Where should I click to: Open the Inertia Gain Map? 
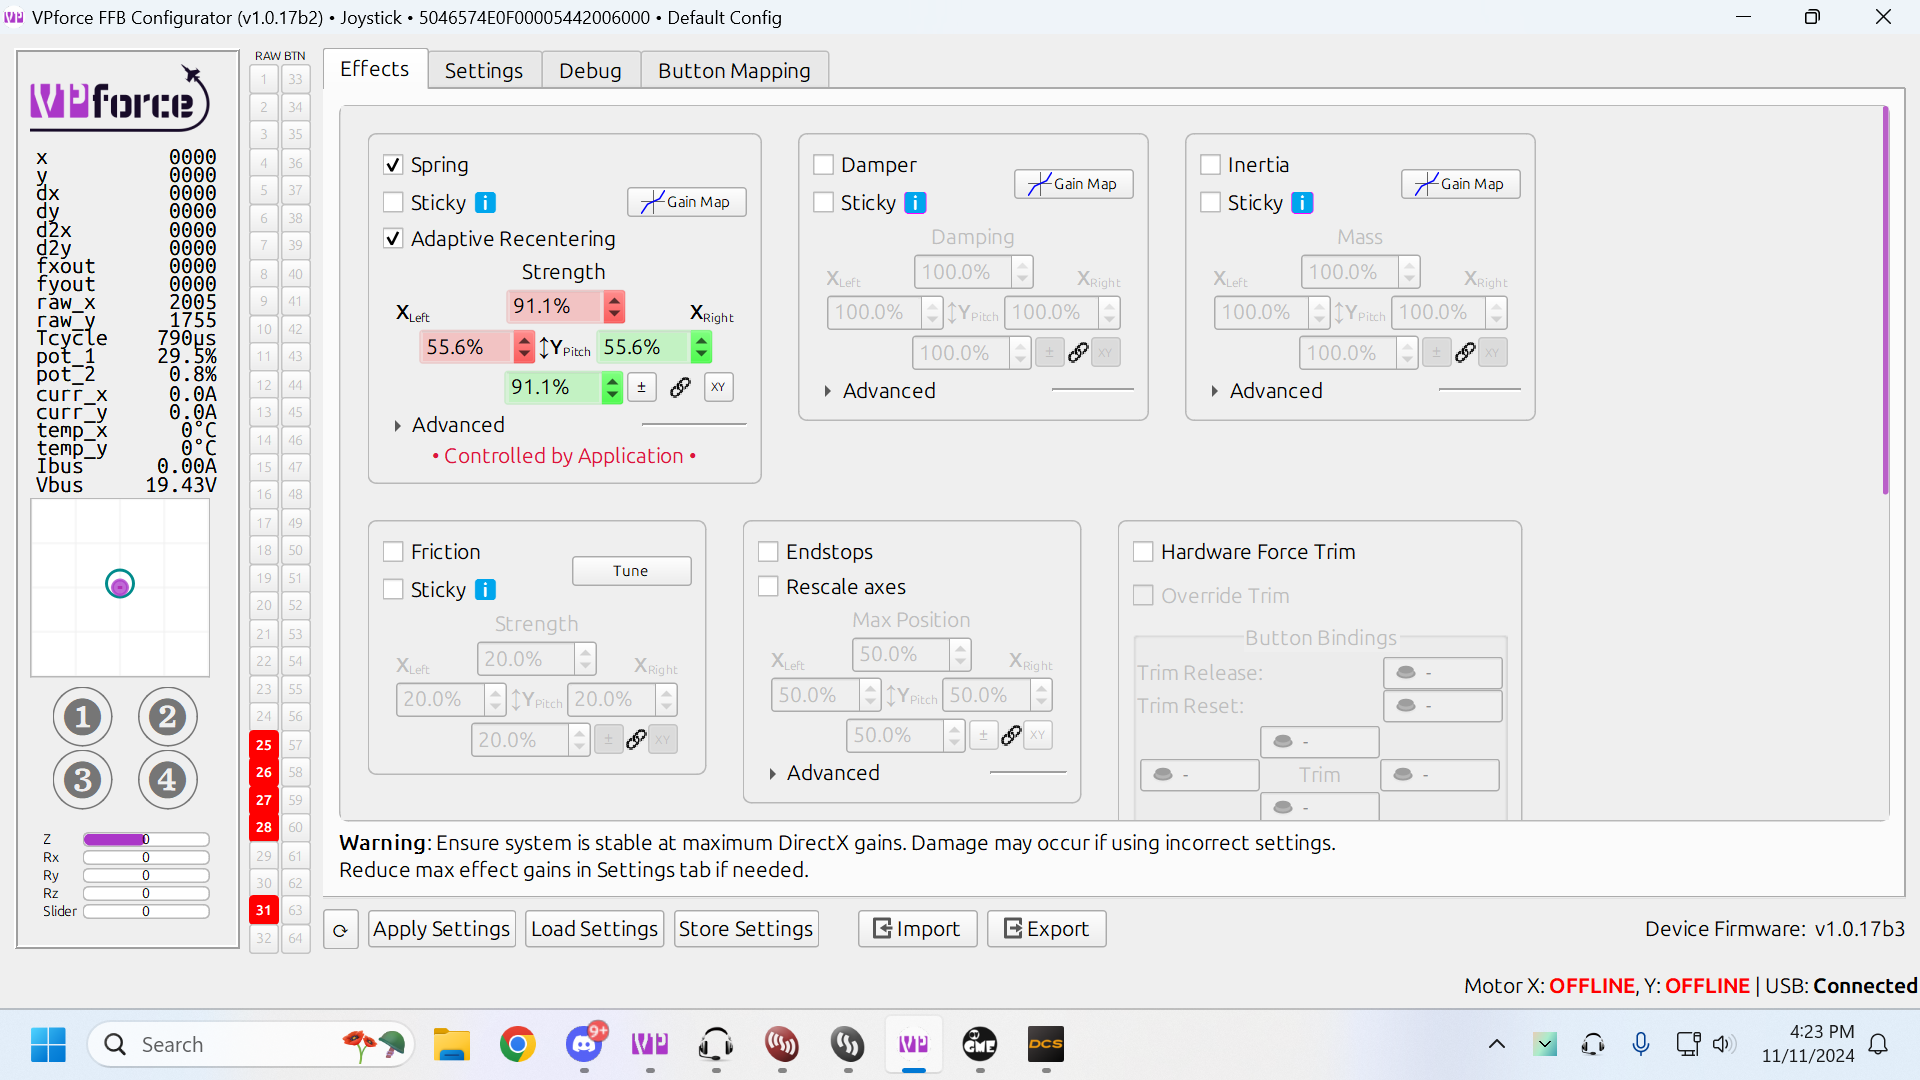(x=1460, y=184)
